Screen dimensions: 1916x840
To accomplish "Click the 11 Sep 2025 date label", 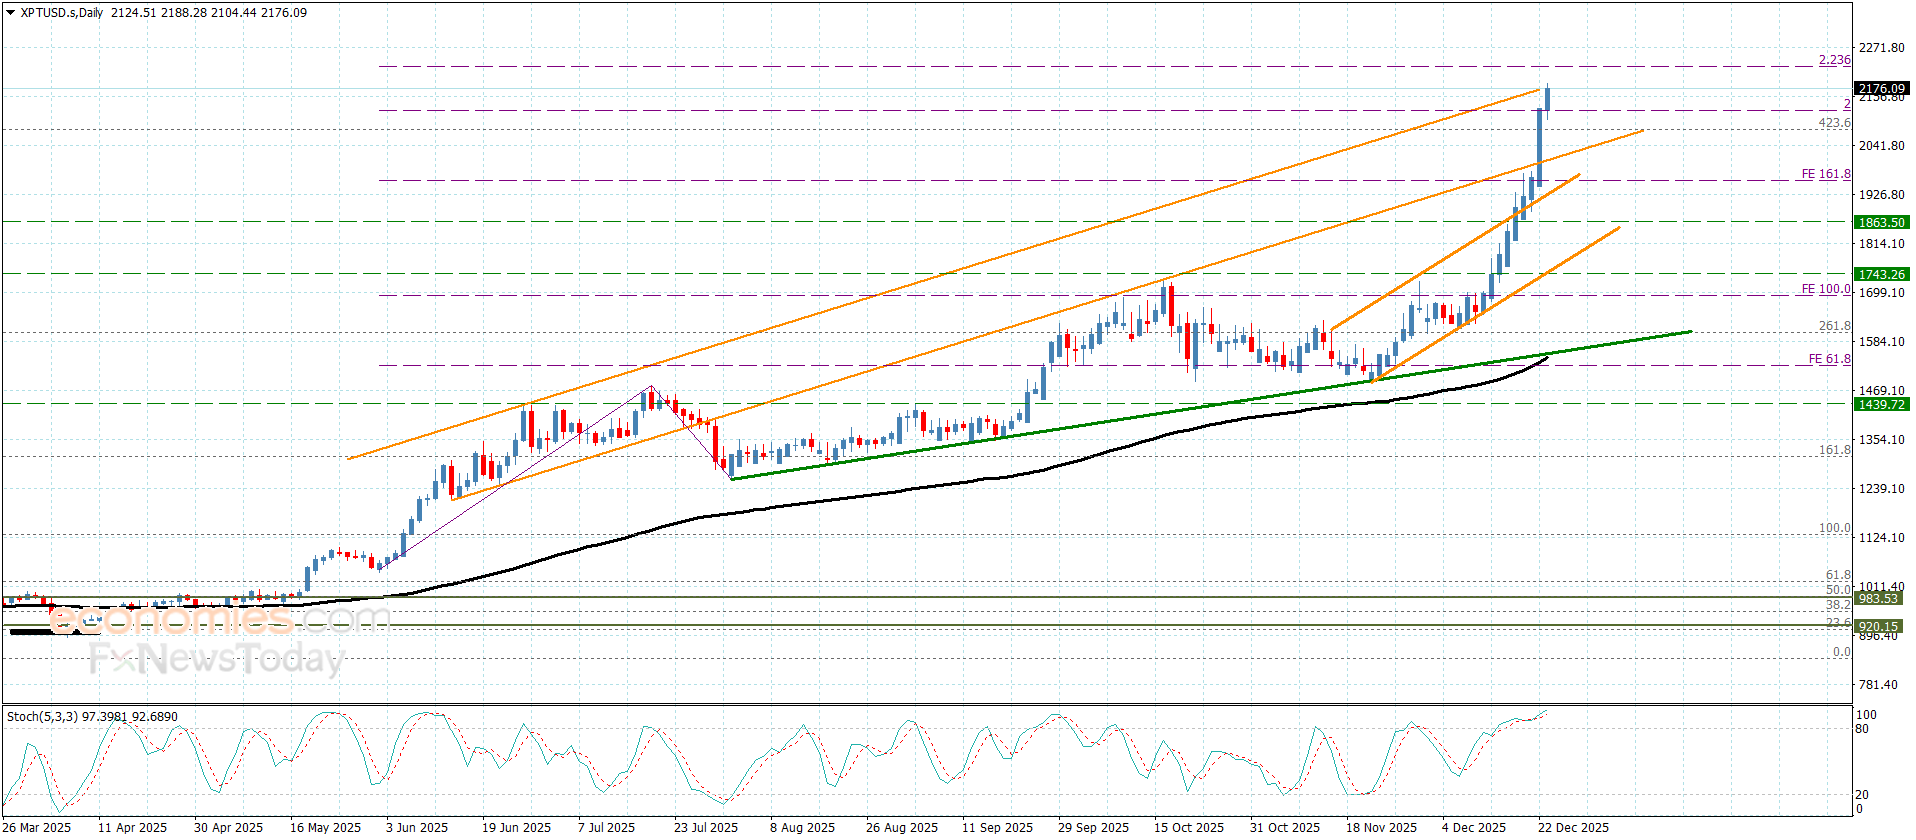I will 997,827.
